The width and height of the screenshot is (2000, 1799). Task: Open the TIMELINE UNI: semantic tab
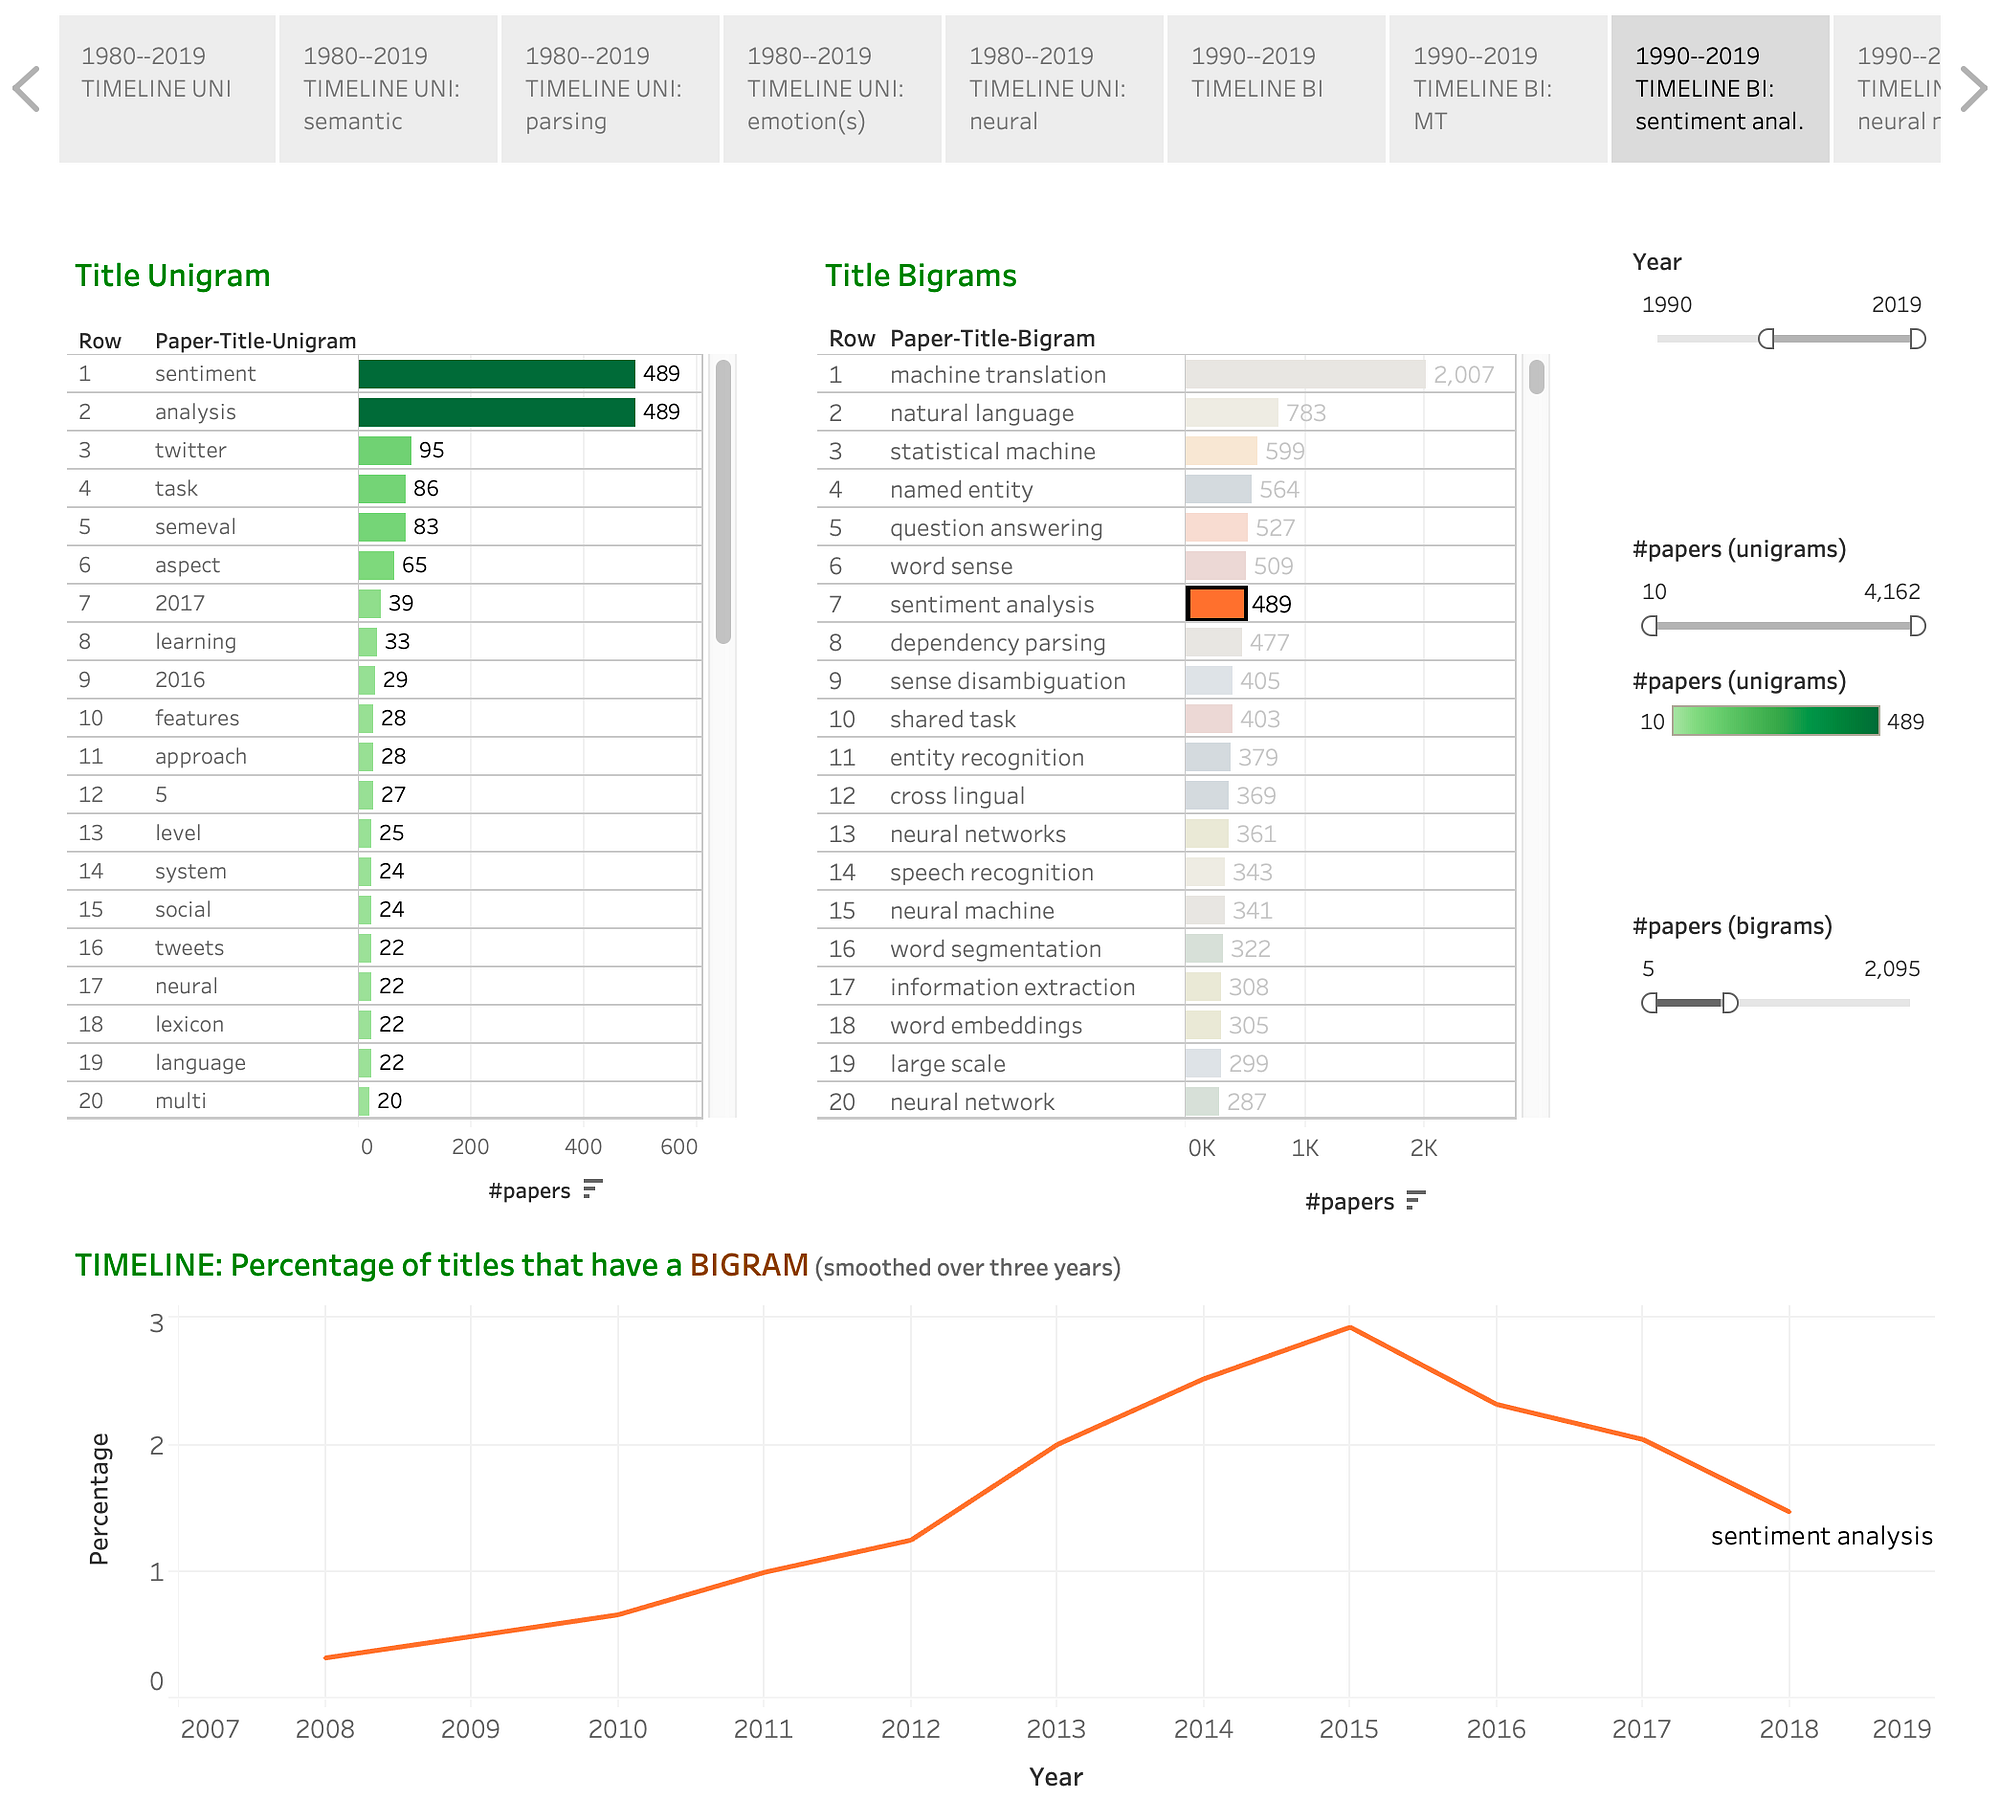click(388, 89)
